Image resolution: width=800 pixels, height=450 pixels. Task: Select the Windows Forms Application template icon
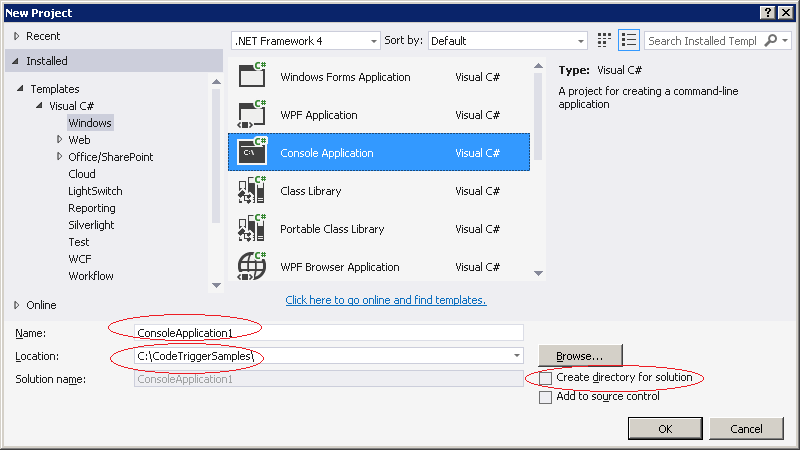pos(252,77)
